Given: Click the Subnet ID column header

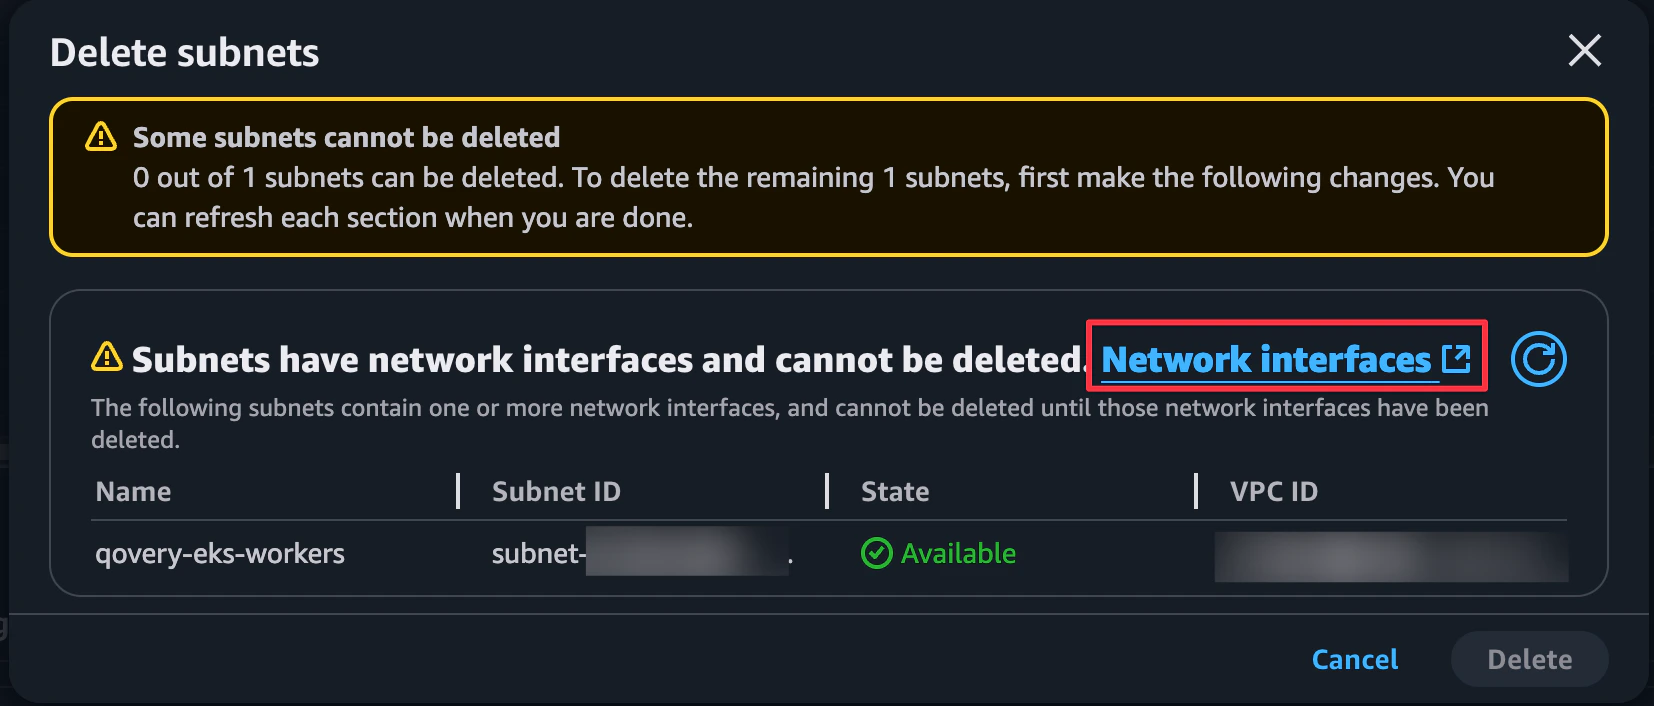Looking at the screenshot, I should (x=556, y=491).
